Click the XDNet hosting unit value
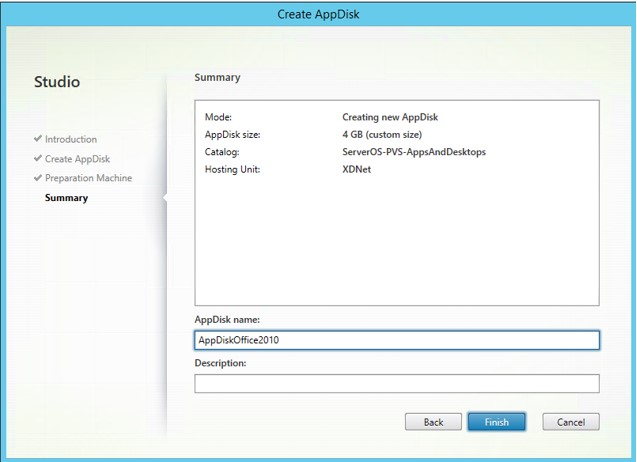The image size is (637, 462). pos(357,171)
